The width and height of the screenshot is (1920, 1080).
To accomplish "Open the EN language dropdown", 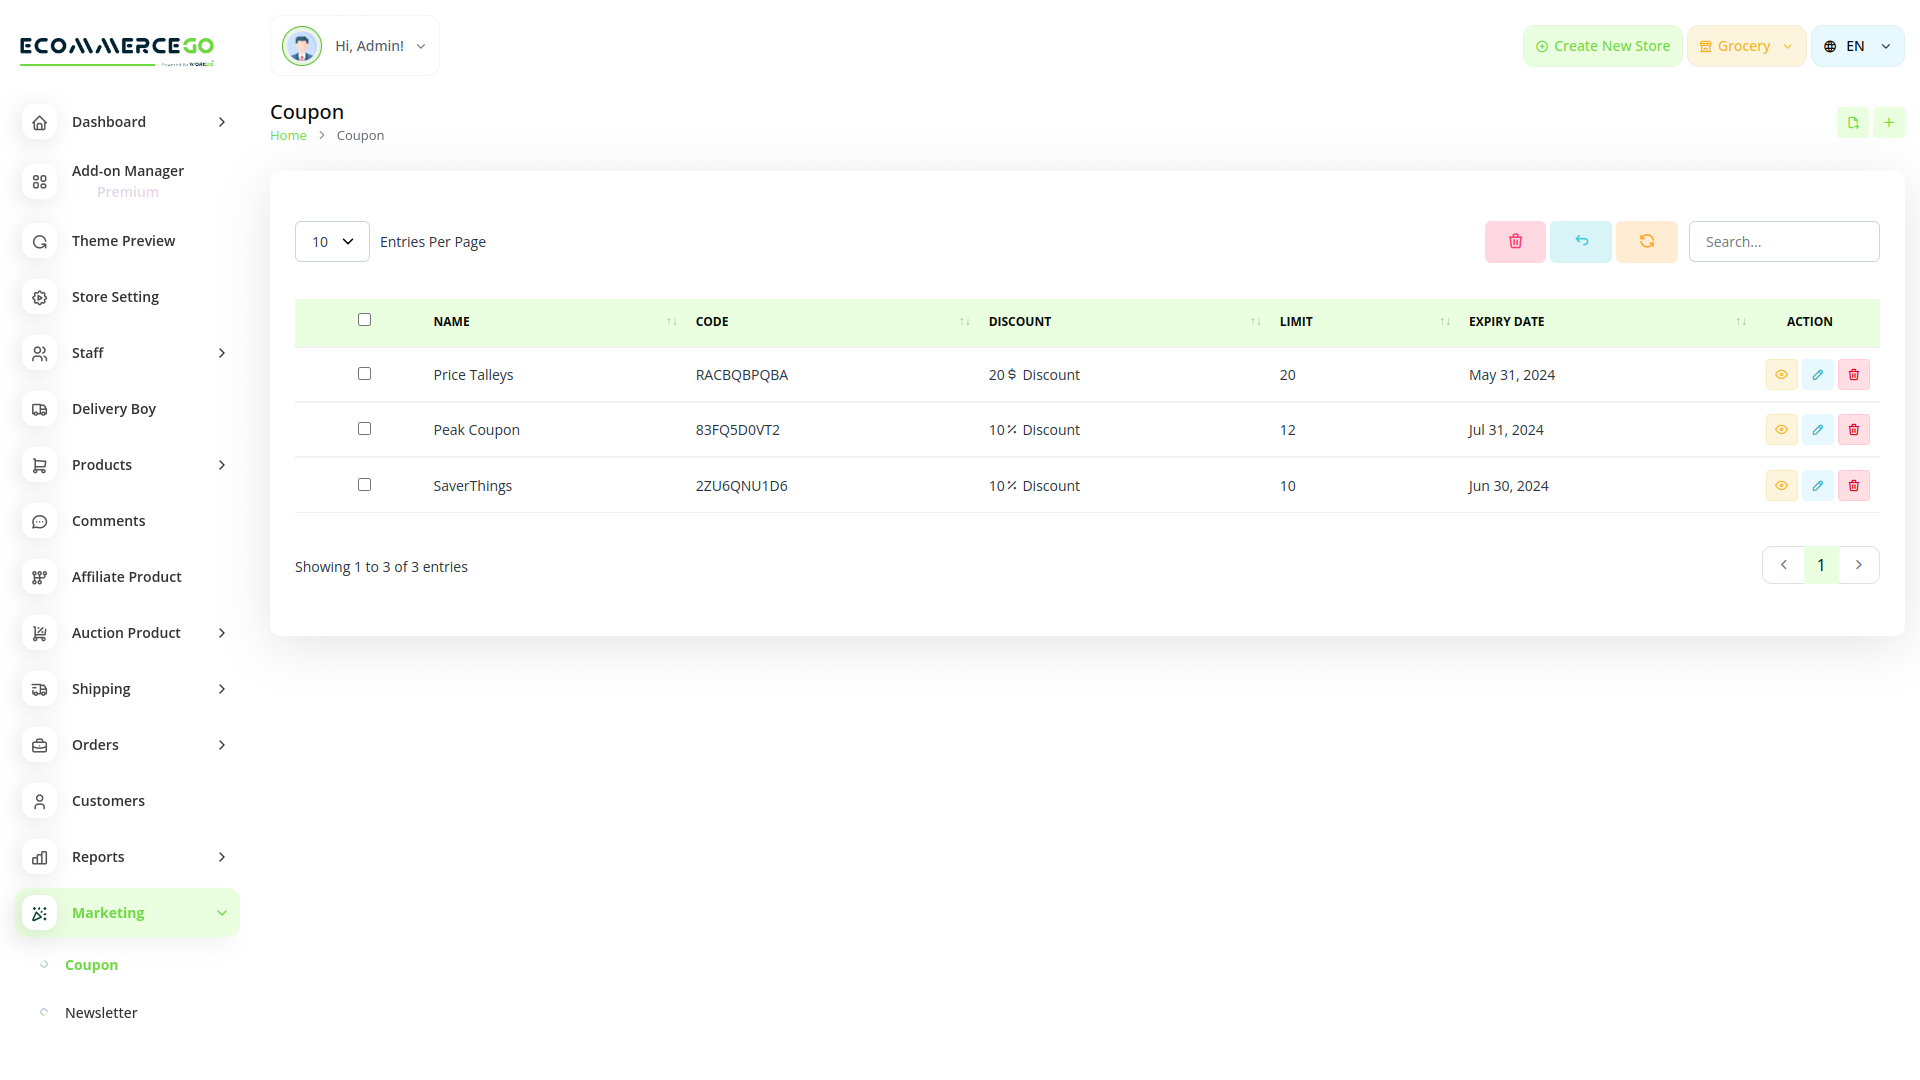I will pos(1856,45).
